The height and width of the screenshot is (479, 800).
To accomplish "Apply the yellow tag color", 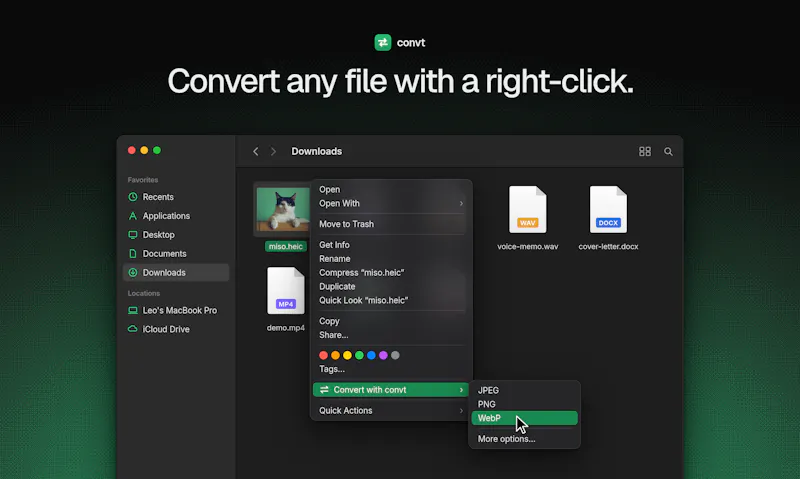I will coord(347,355).
